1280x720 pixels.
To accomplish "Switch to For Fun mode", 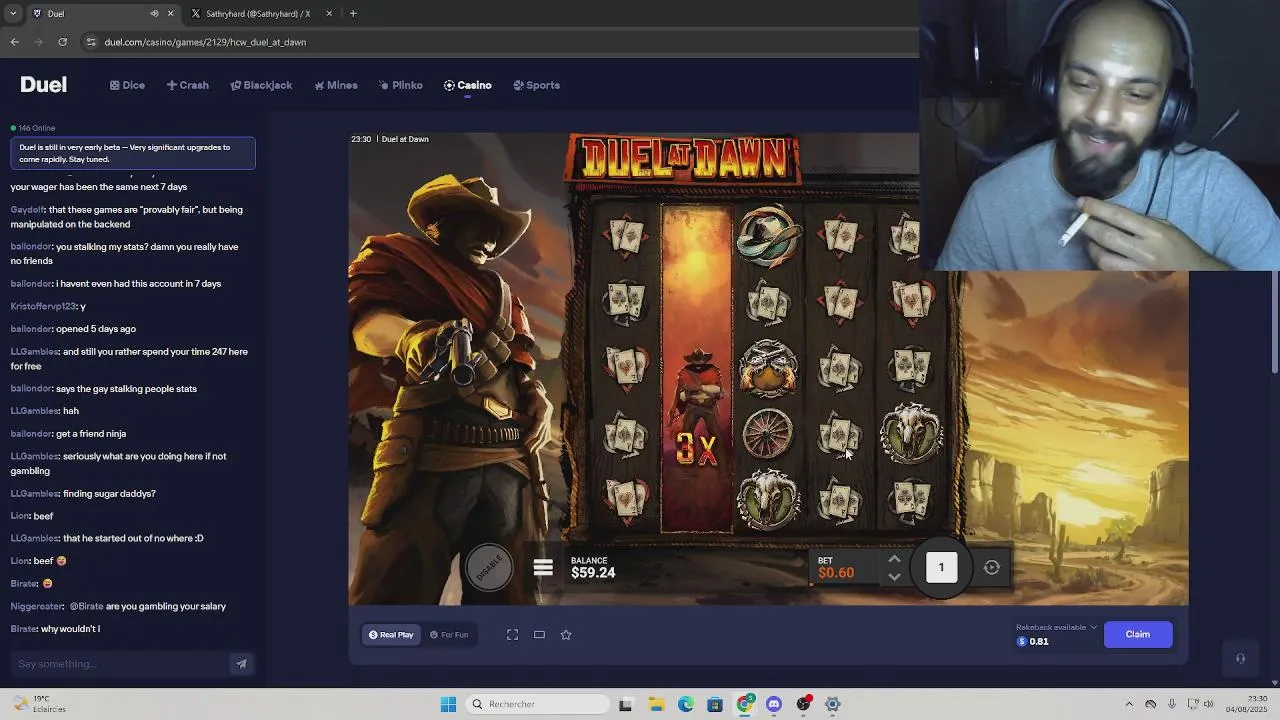I will (x=449, y=634).
